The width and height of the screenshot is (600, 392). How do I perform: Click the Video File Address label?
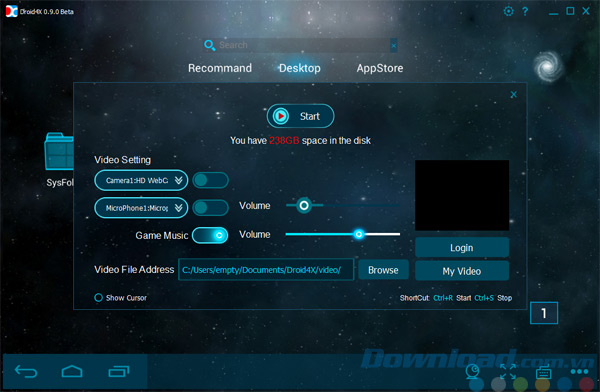point(134,270)
